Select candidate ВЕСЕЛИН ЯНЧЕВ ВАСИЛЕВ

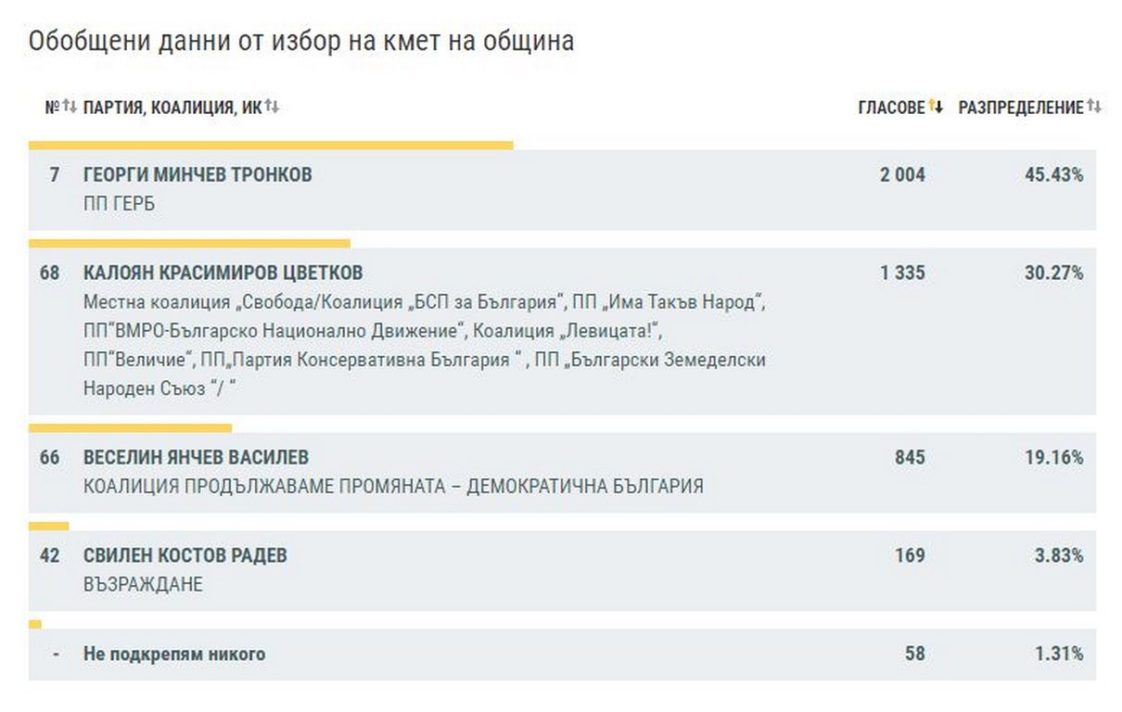point(196,457)
